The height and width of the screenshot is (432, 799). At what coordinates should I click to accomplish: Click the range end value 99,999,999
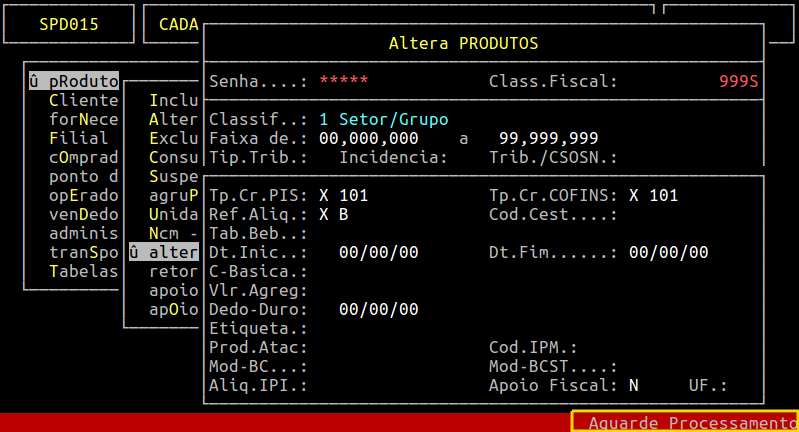(x=548, y=138)
